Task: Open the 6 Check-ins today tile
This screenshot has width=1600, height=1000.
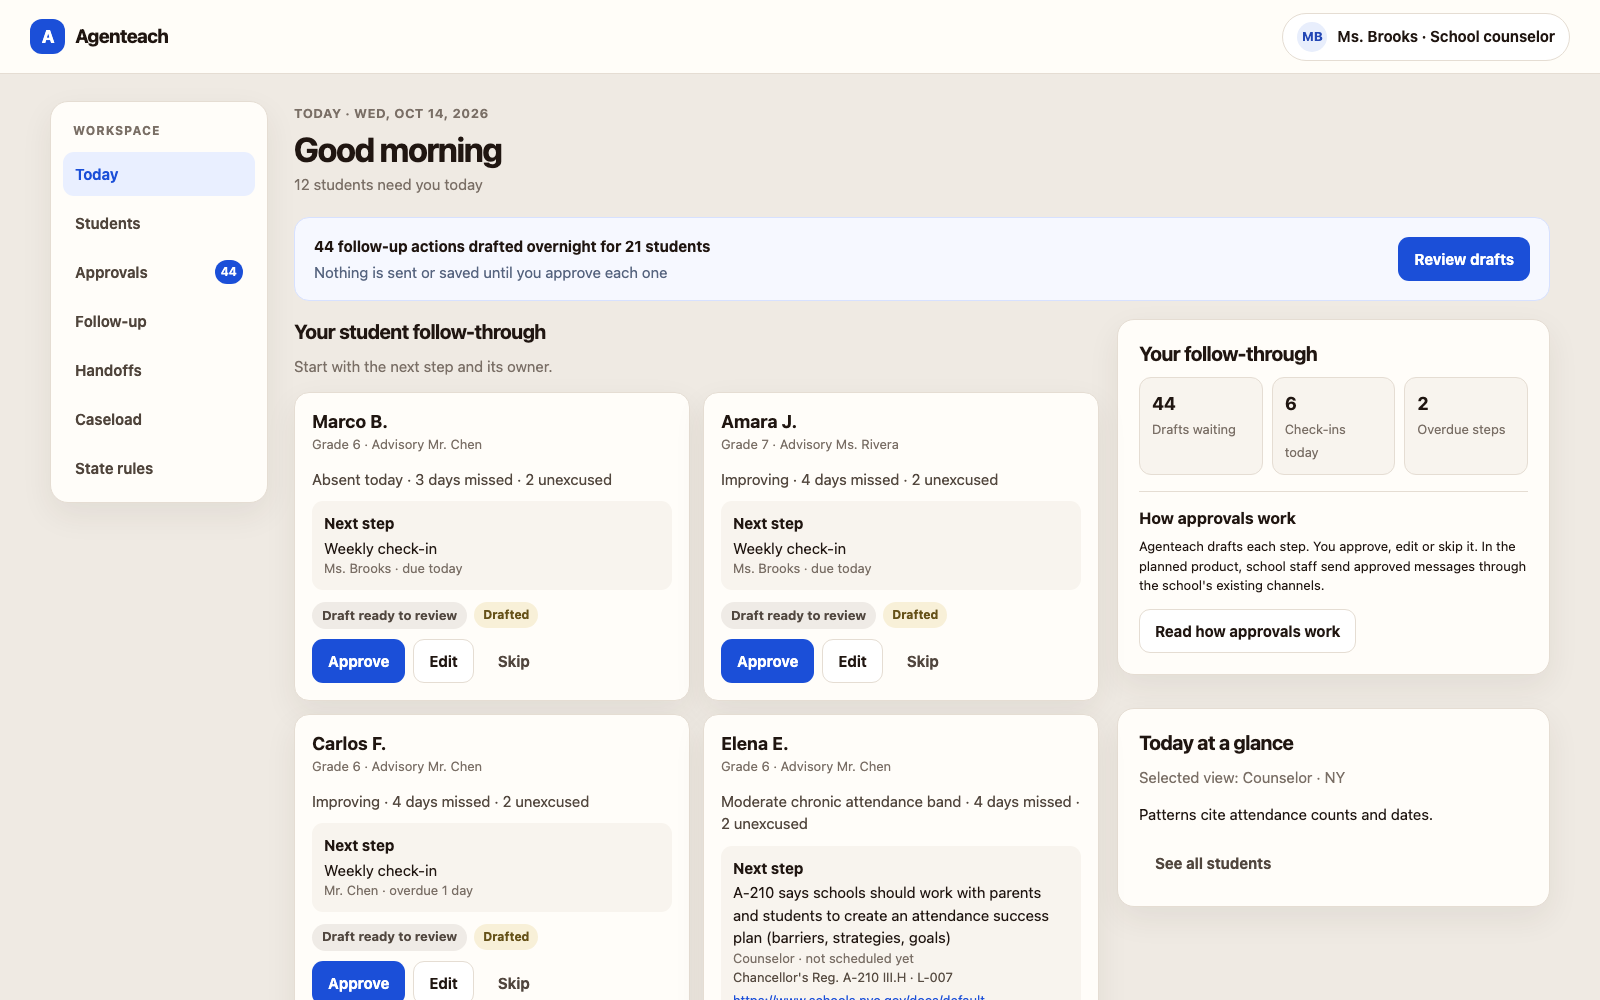Action: click(x=1333, y=426)
